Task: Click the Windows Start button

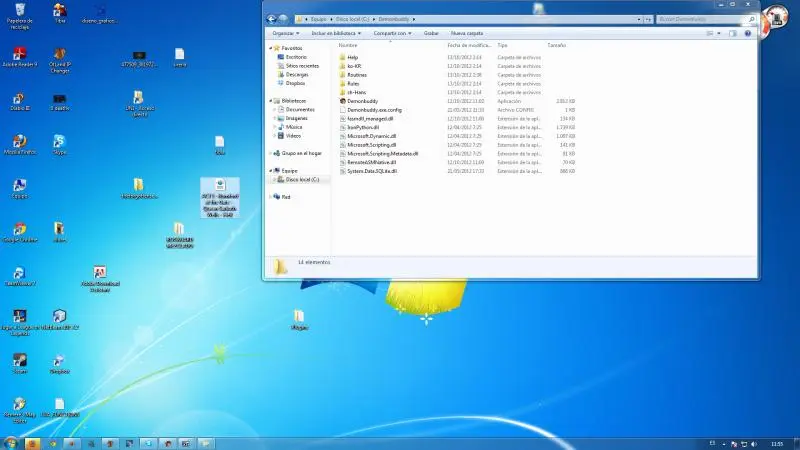Action: pos(10,441)
